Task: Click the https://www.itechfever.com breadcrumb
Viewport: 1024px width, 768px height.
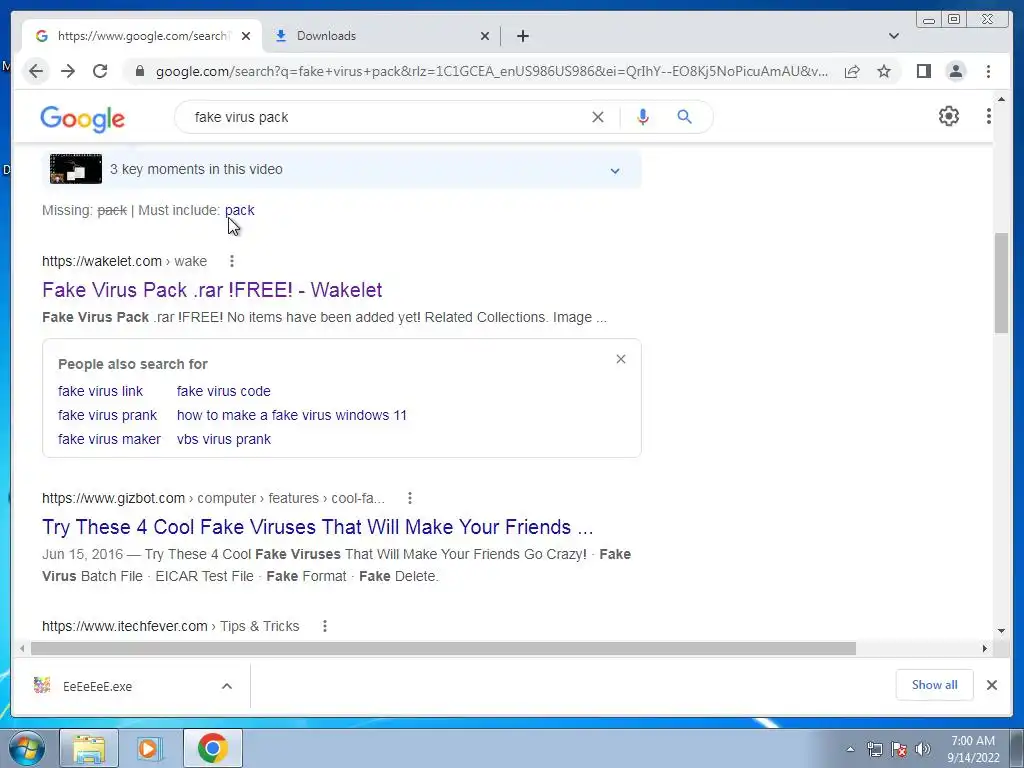Action: [x=125, y=626]
